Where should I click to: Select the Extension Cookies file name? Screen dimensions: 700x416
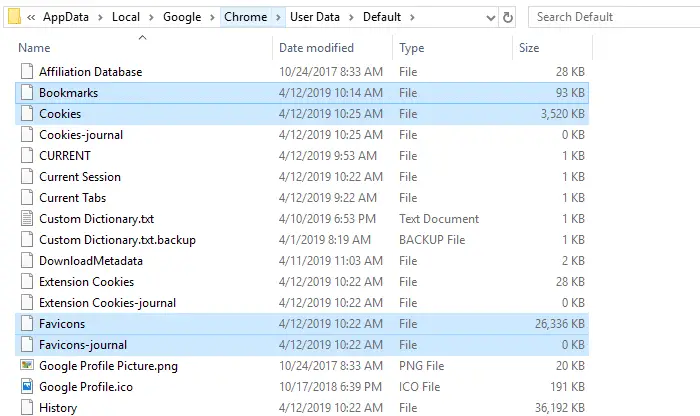(87, 282)
